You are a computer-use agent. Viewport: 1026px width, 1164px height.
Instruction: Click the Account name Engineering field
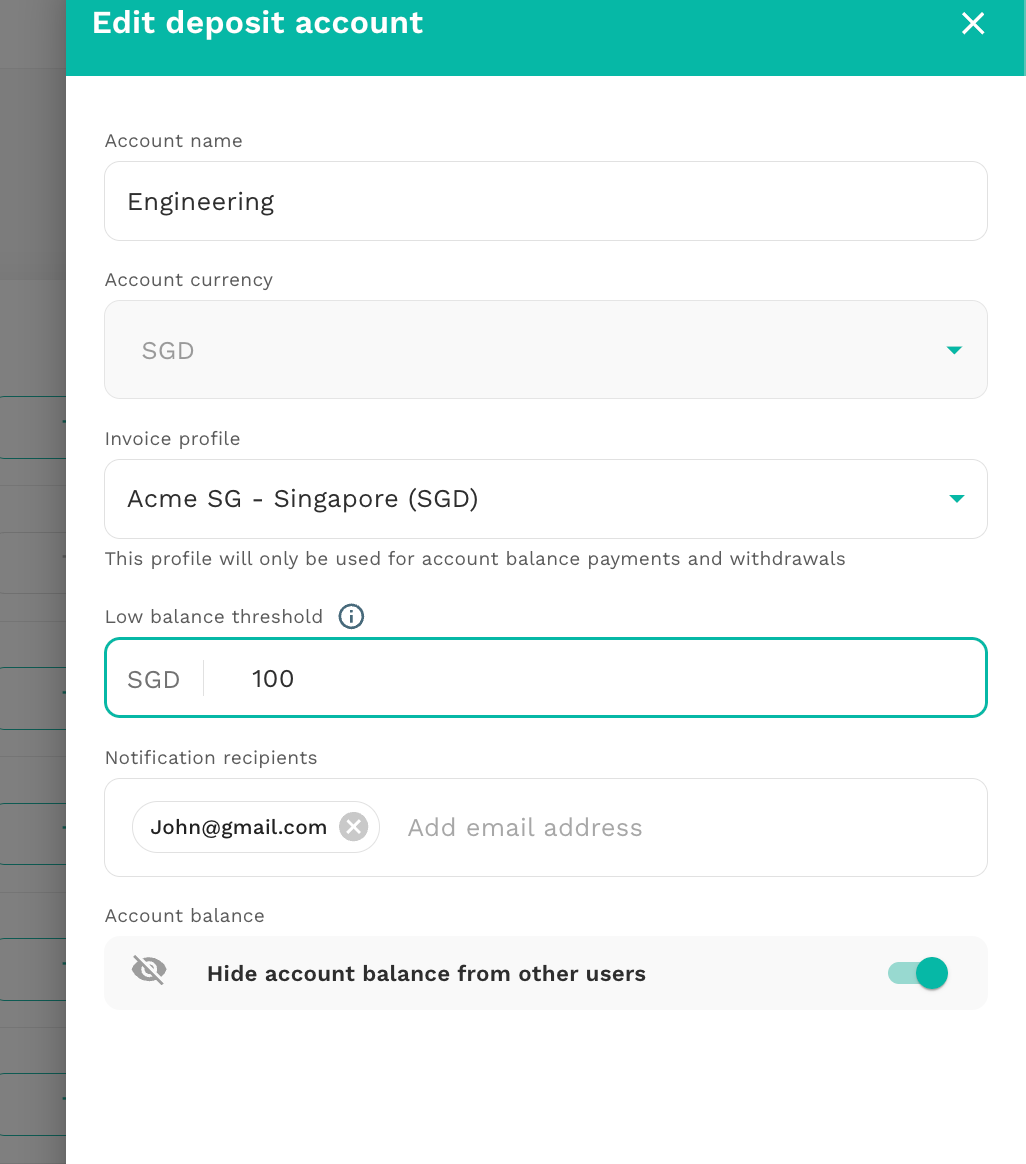click(546, 201)
